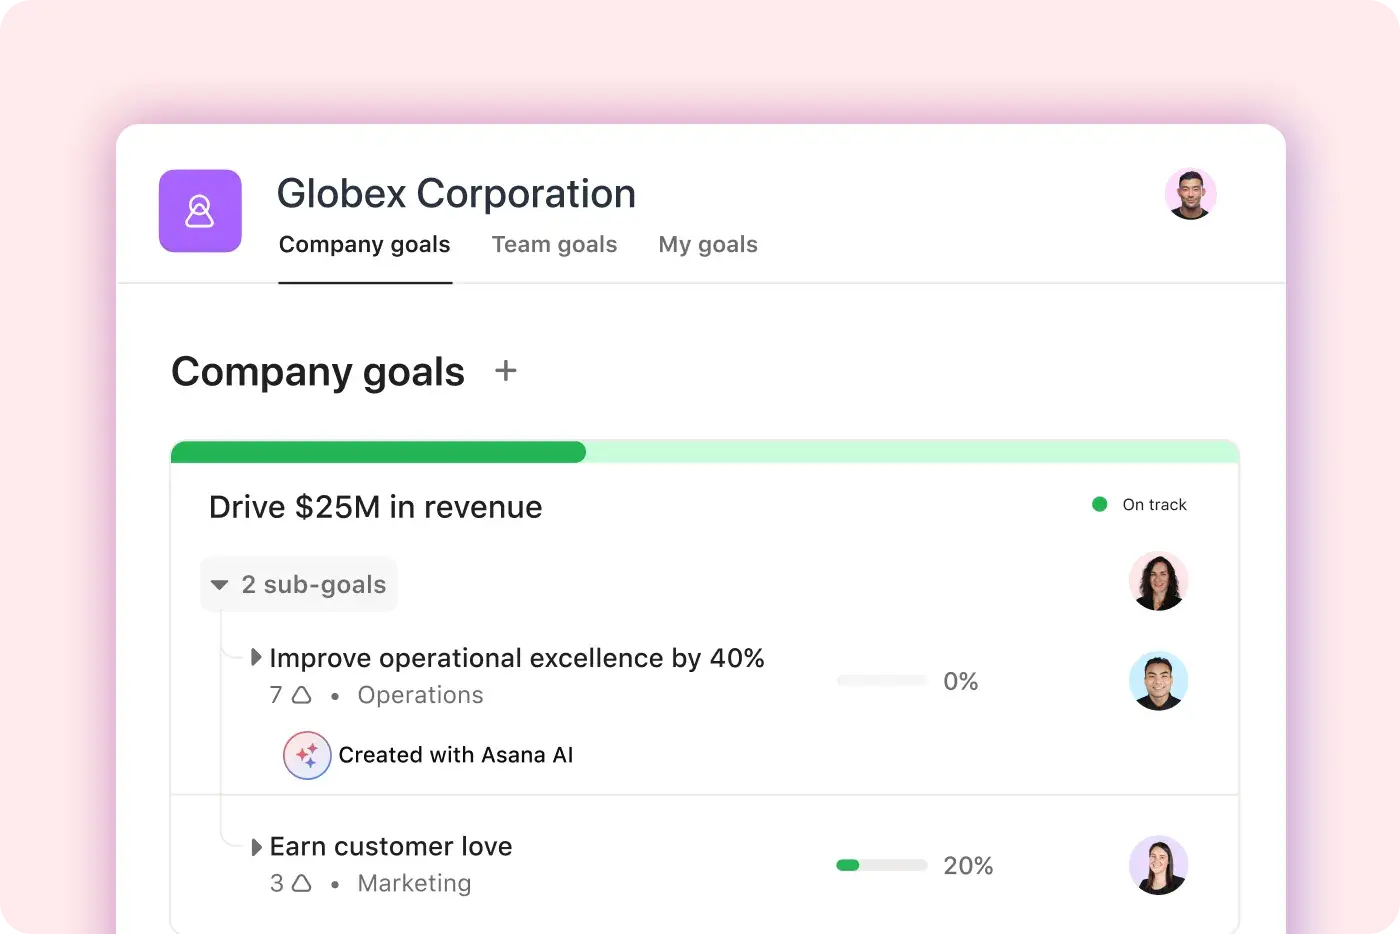The width and height of the screenshot is (1400, 934).
Task: Click the On track status label
Action: tap(1155, 505)
